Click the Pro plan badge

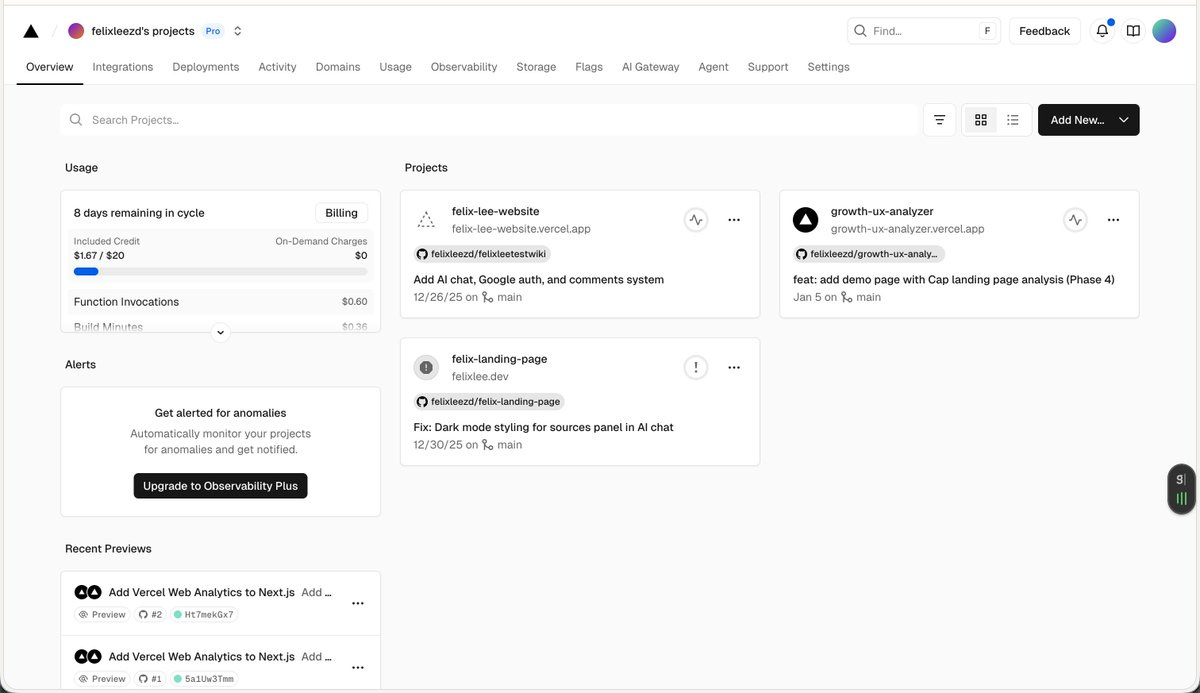[x=213, y=31]
